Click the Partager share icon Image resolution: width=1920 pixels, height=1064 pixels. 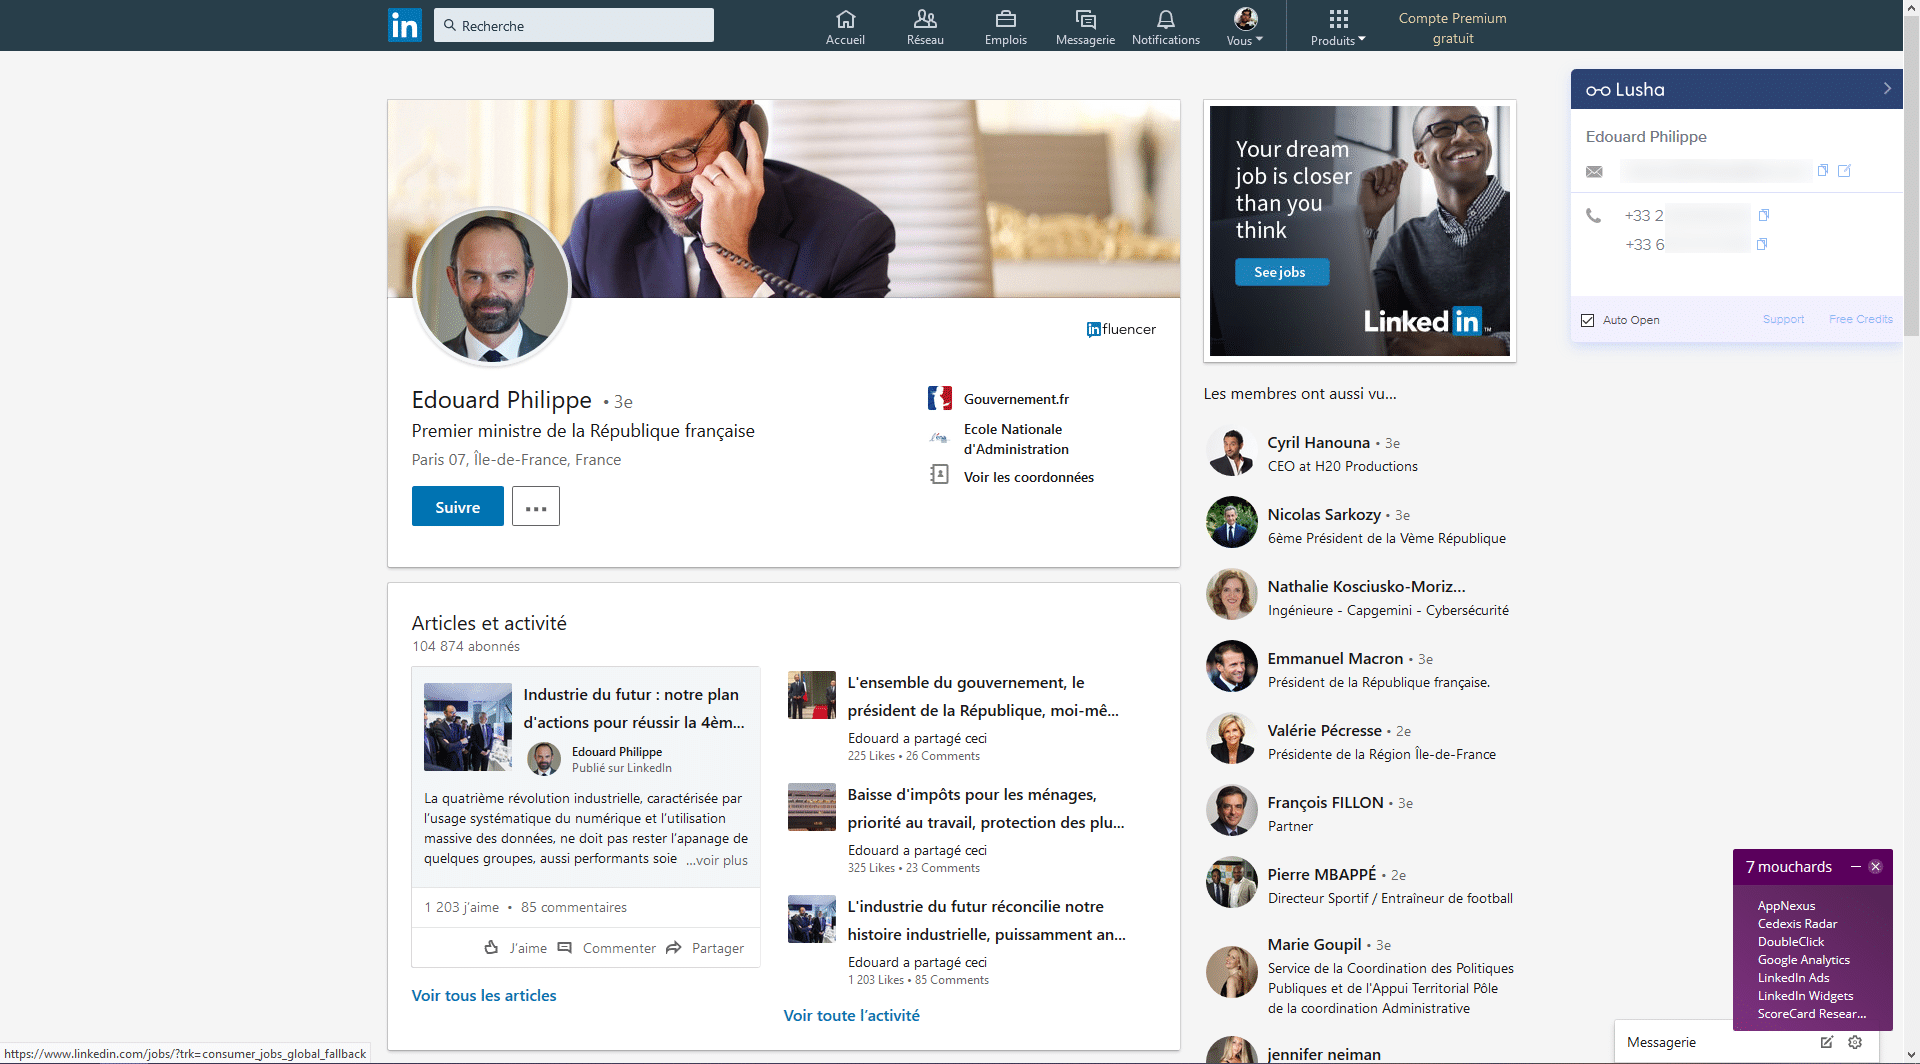coord(673,947)
